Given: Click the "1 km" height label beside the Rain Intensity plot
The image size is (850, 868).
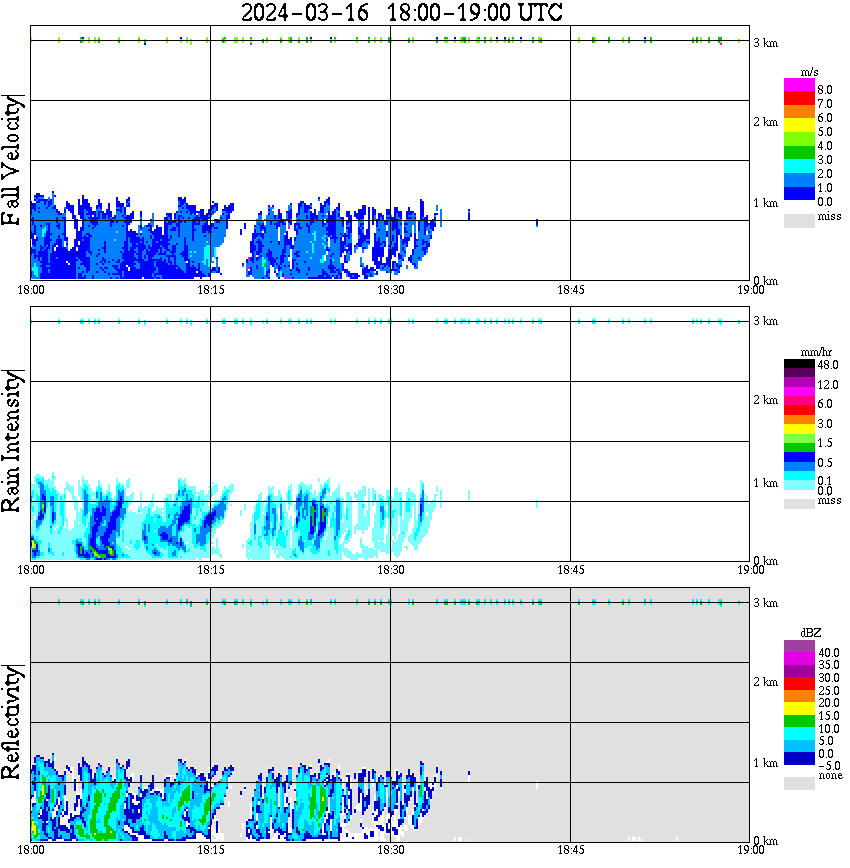Looking at the screenshot, I should tap(766, 483).
